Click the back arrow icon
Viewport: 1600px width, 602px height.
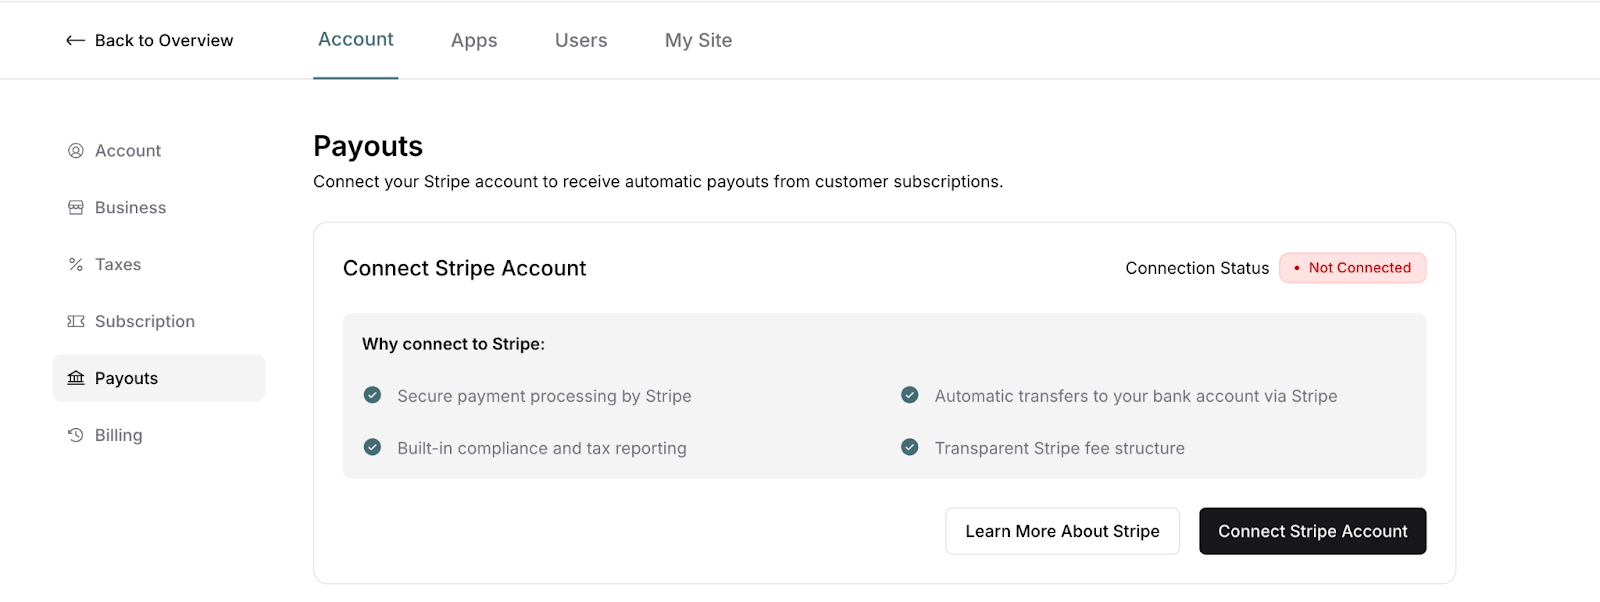75,41
